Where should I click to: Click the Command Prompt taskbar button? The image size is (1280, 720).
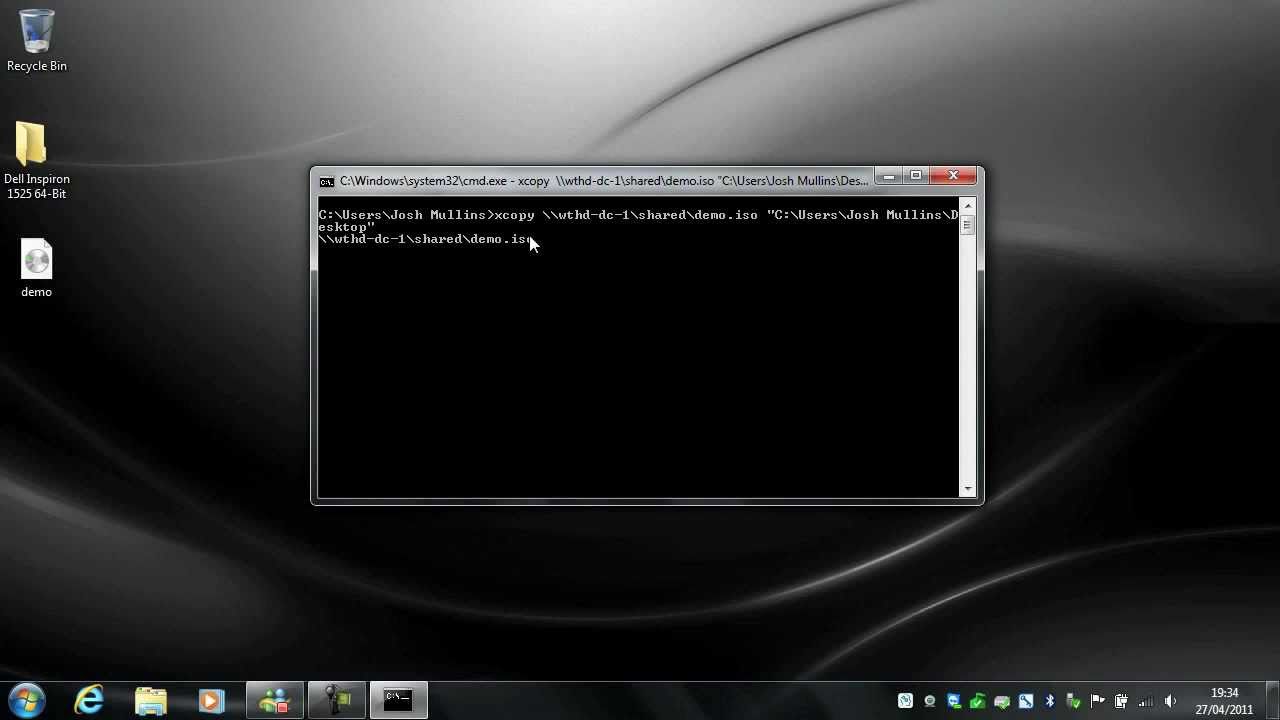(x=399, y=700)
